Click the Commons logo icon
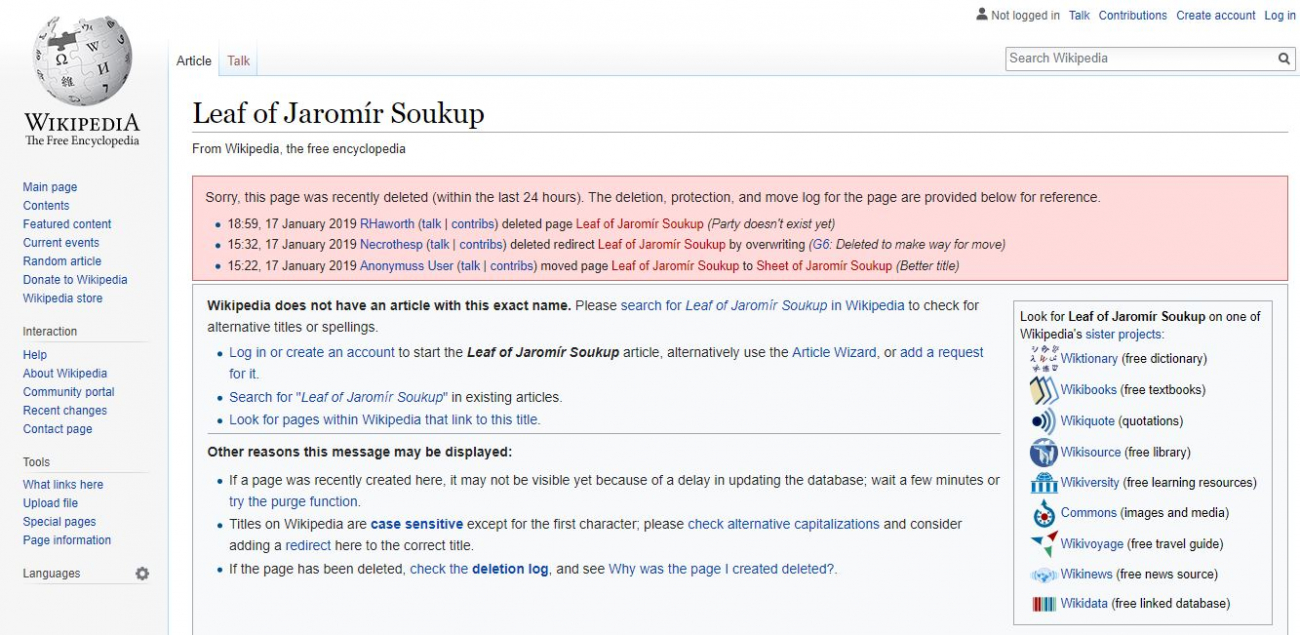Image resolution: width=1300 pixels, height=635 pixels. 1044,513
